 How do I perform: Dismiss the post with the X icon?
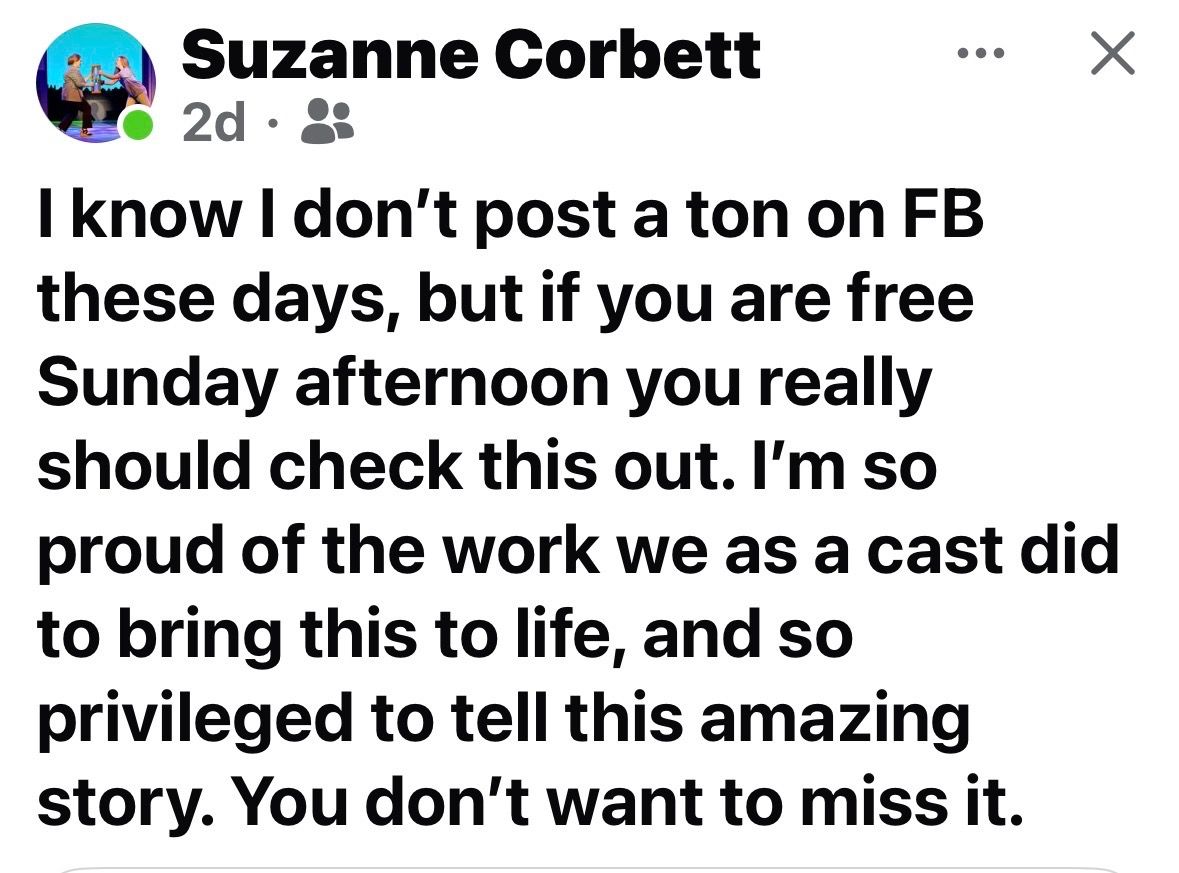[1112, 53]
